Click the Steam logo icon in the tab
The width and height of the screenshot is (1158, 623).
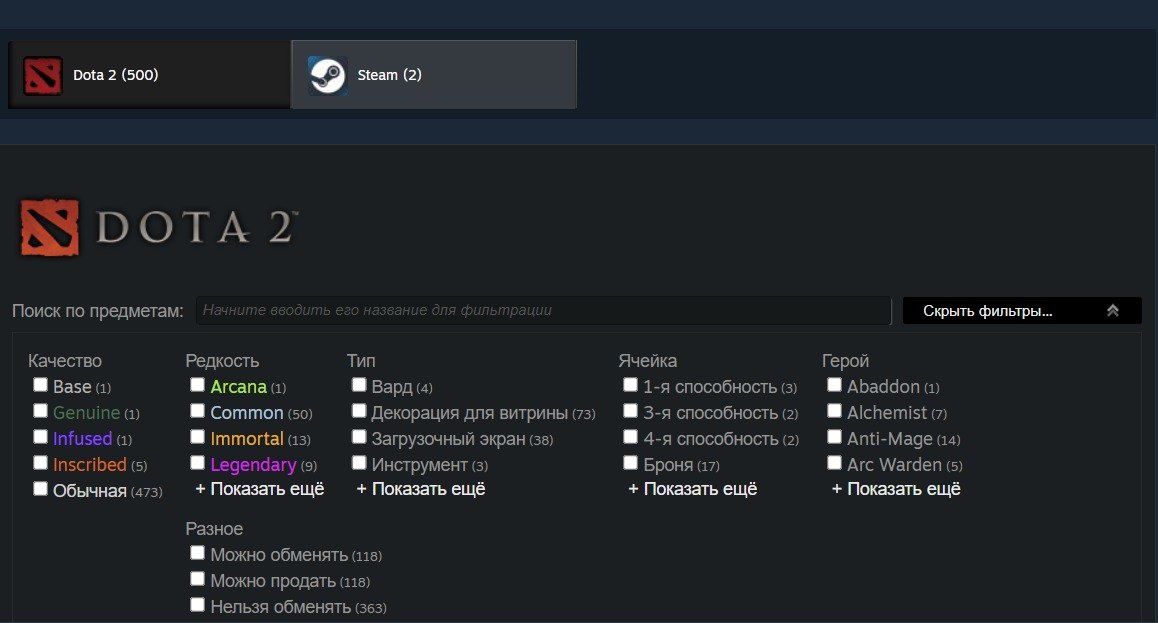point(327,75)
